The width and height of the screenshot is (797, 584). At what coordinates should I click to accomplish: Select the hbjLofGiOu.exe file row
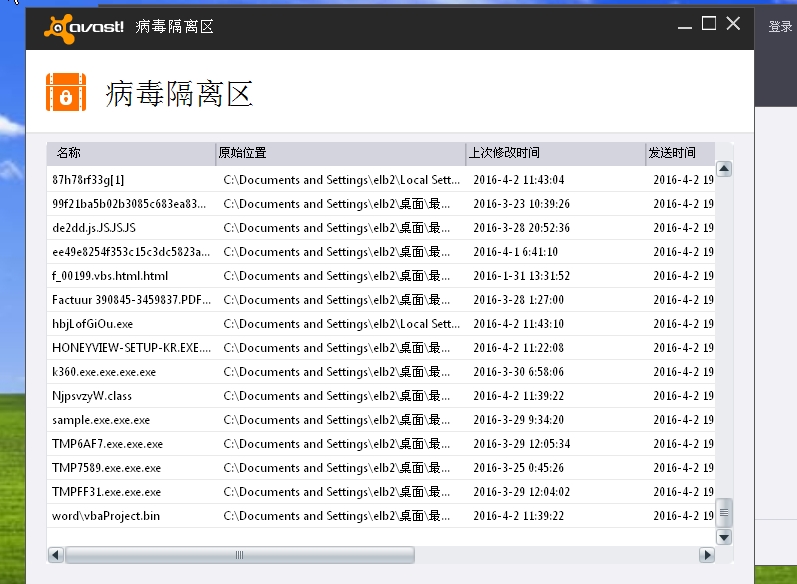(x=92, y=324)
